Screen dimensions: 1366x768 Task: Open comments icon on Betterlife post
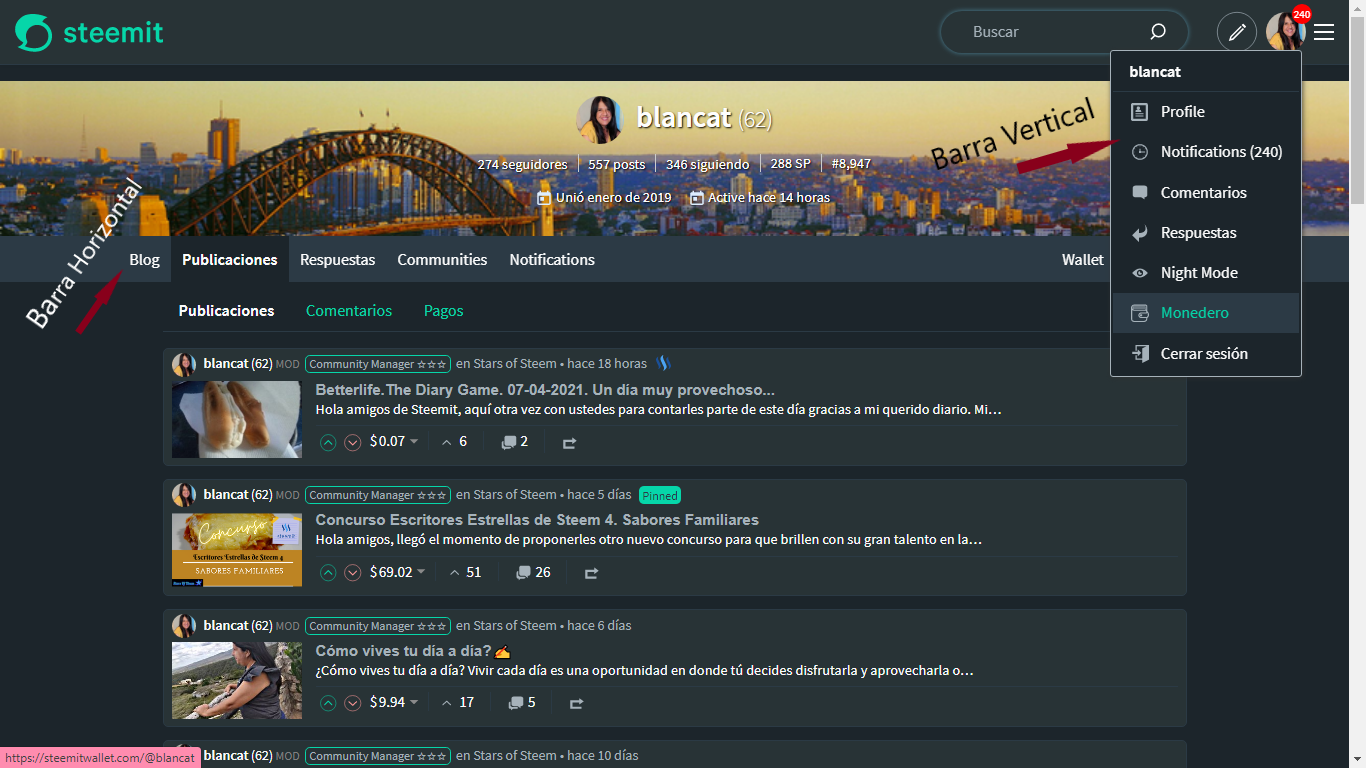(x=510, y=442)
